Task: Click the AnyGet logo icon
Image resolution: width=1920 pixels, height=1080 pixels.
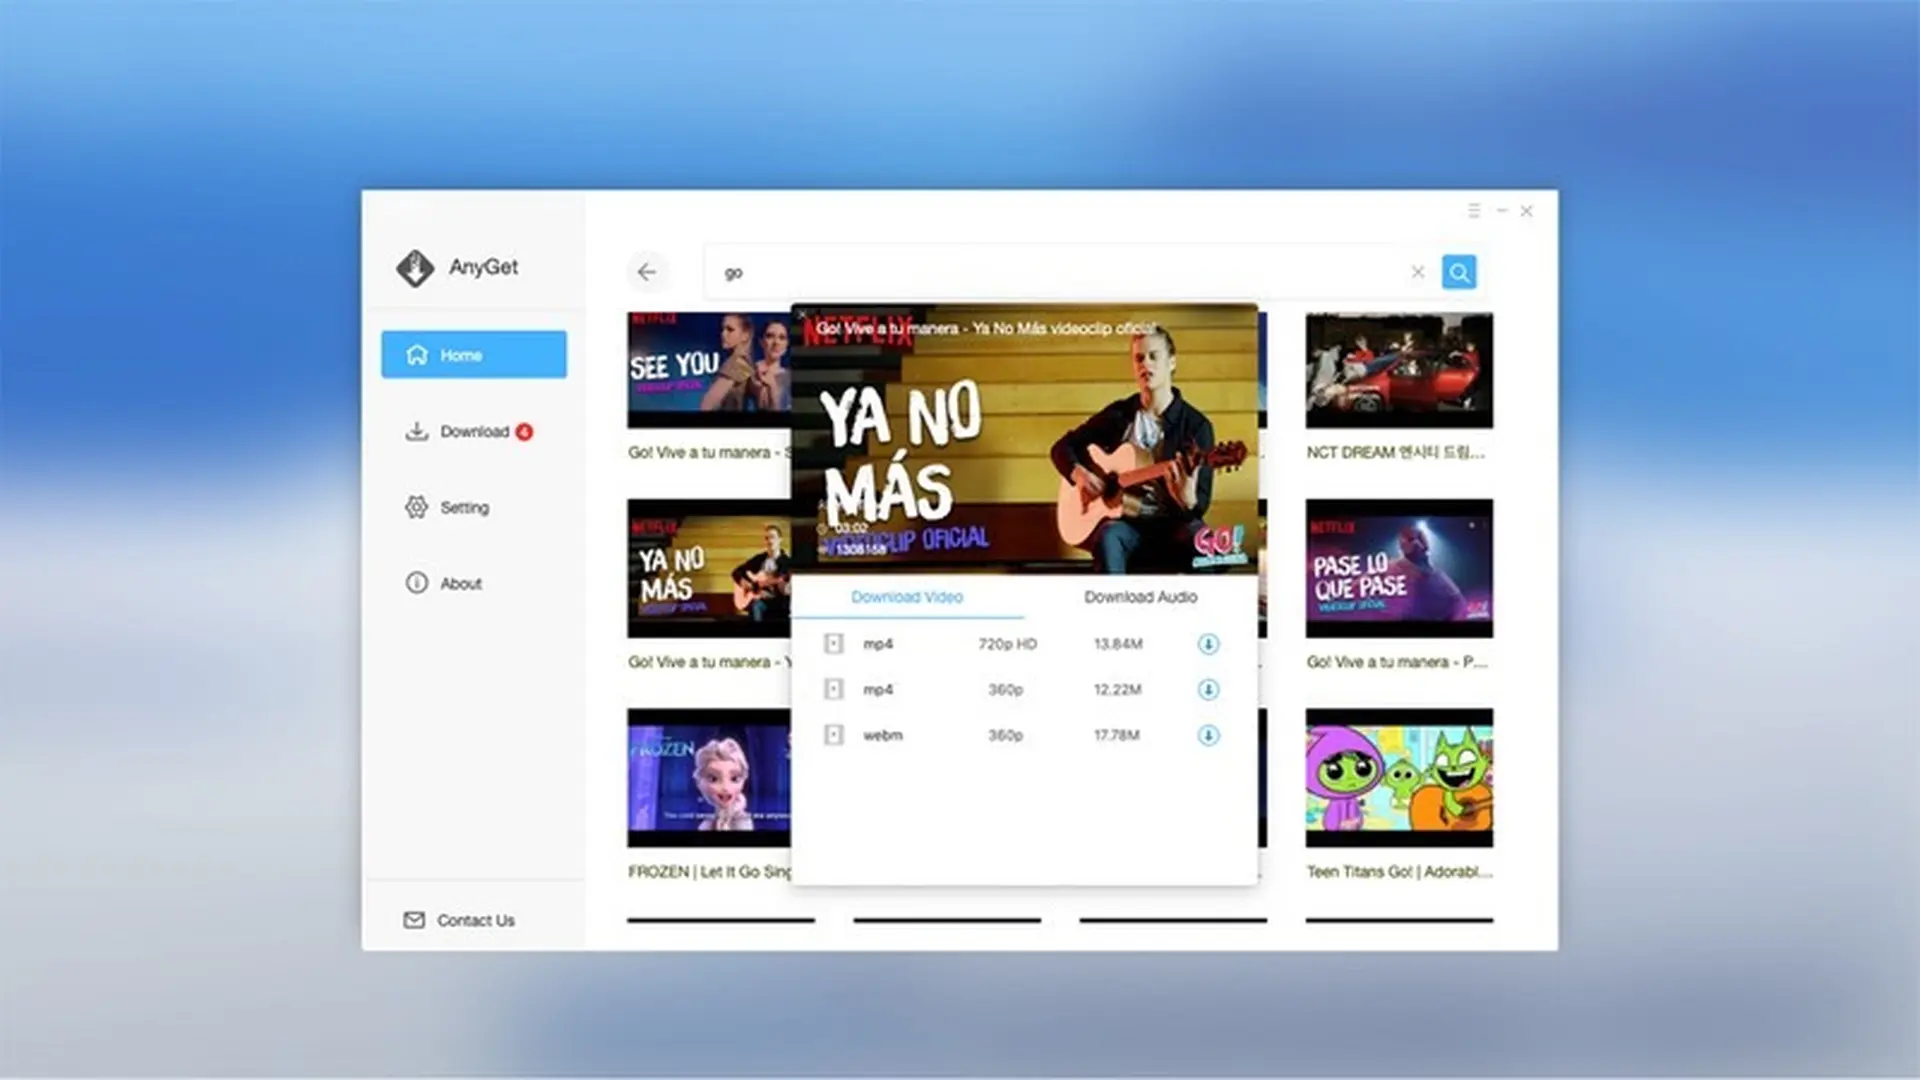Action: [413, 267]
